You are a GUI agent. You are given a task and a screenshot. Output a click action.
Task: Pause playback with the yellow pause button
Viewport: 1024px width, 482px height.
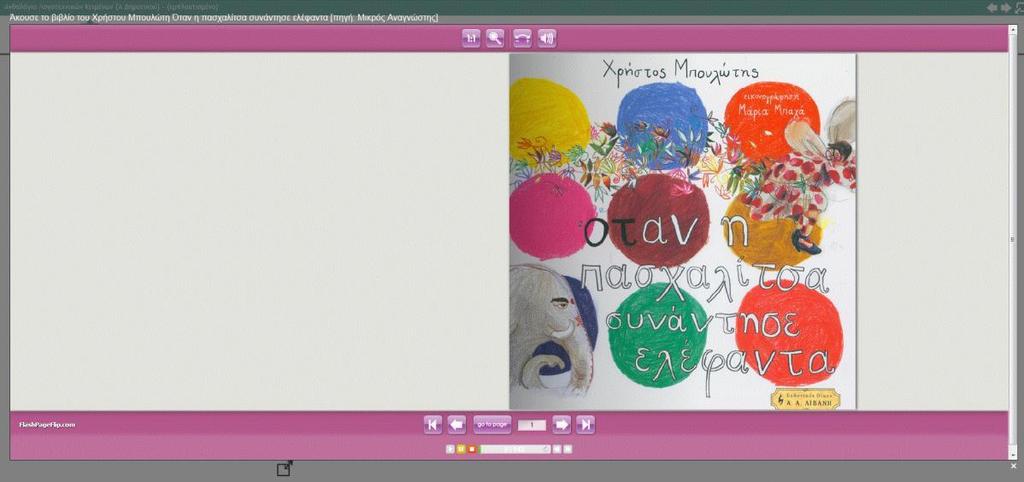[x=460, y=449]
